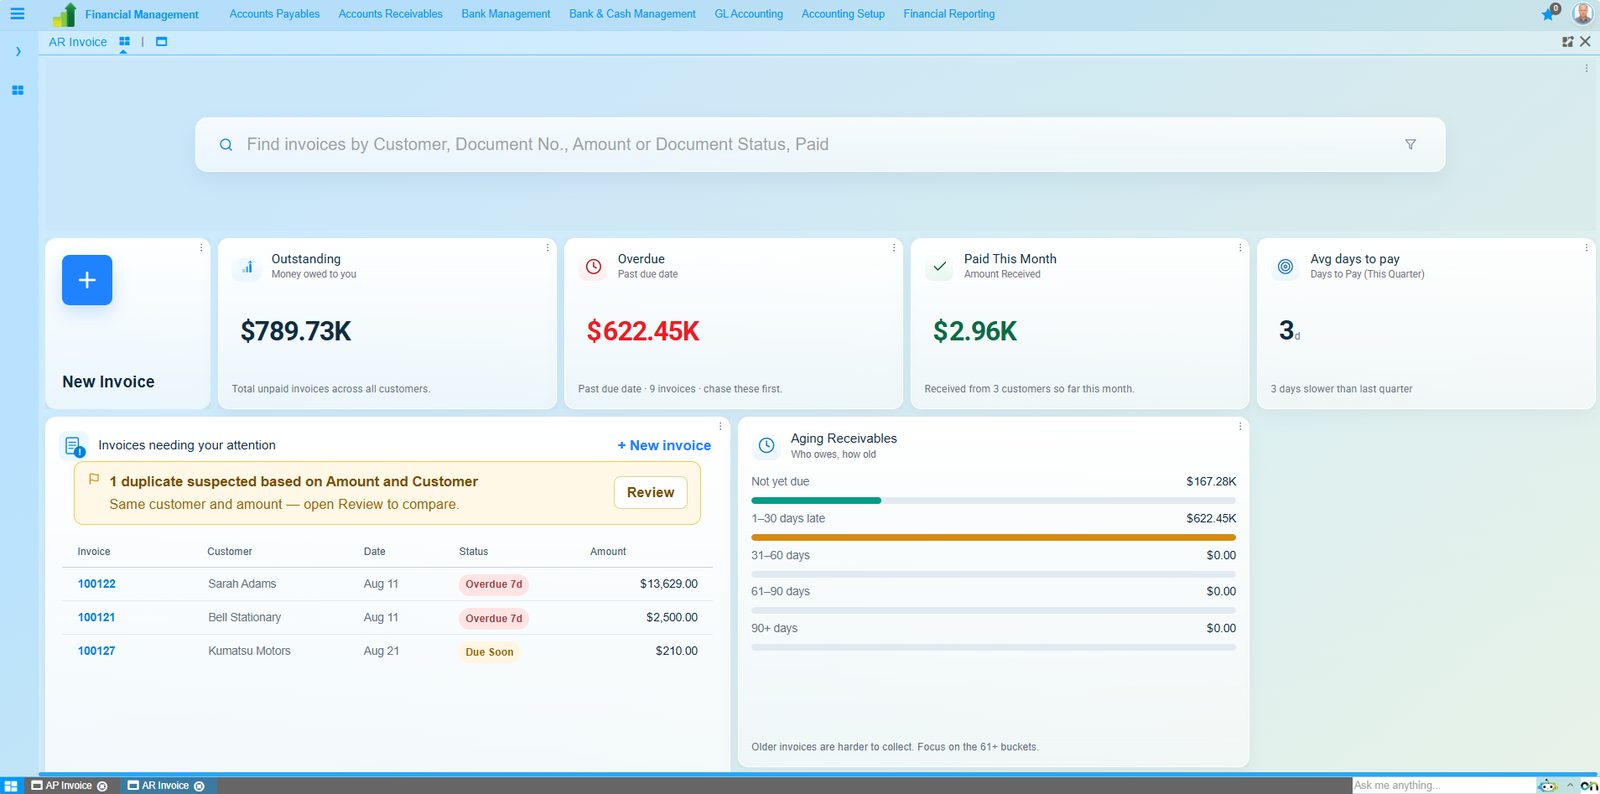Open the Overdue card options menu
1600x794 pixels.
(894, 248)
